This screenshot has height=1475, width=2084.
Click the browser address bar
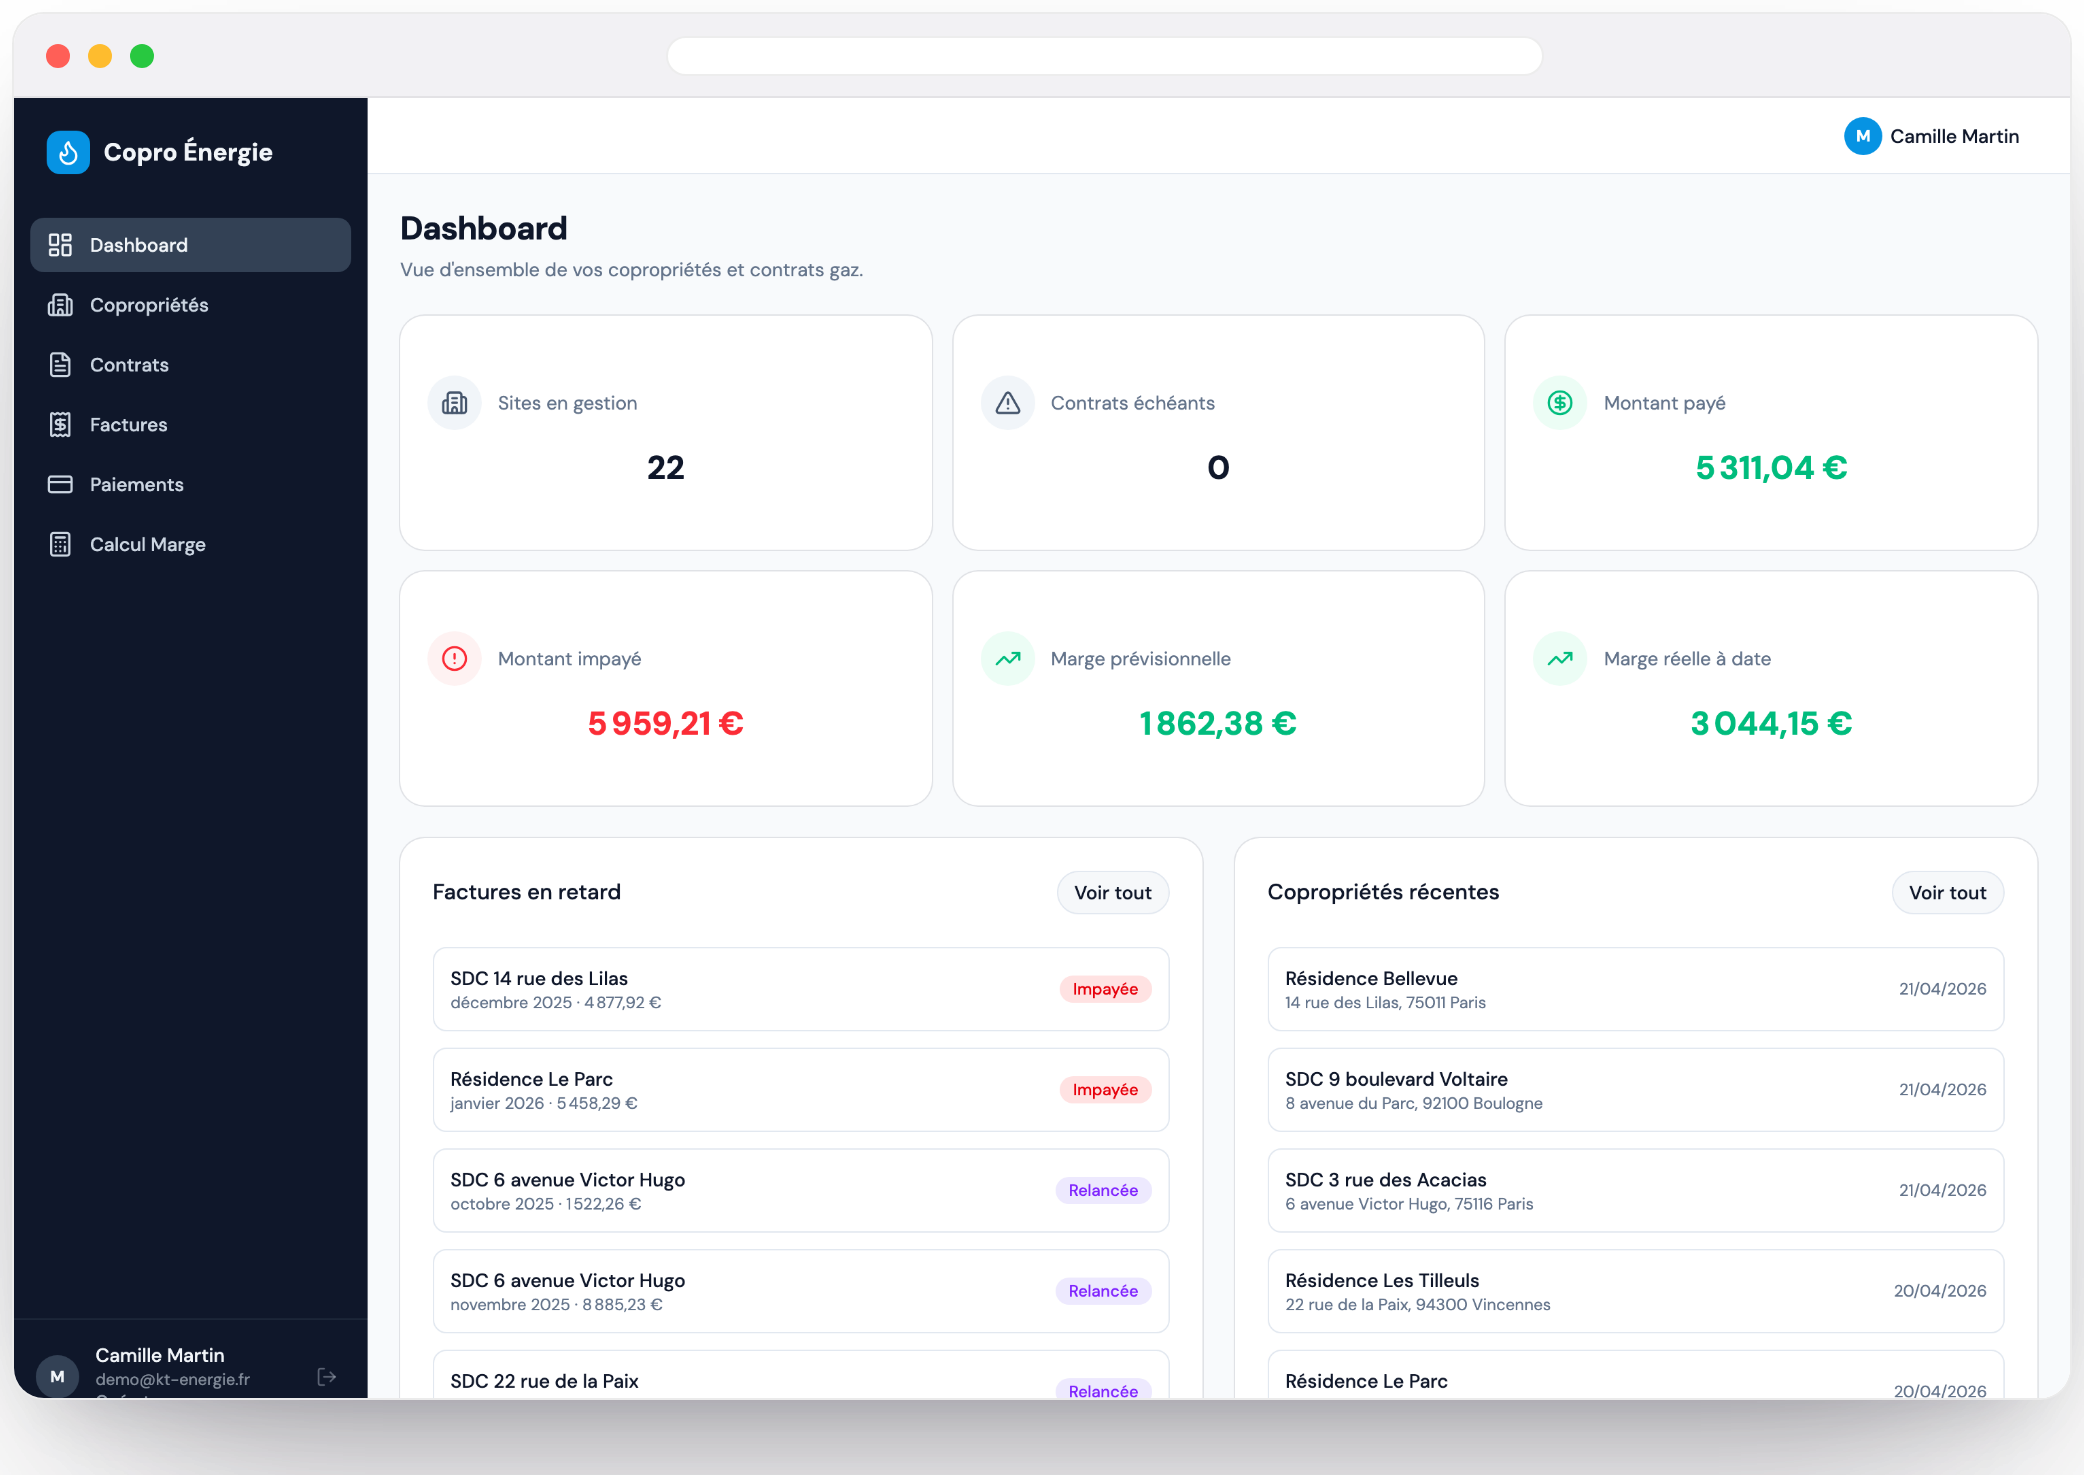click(1105, 56)
